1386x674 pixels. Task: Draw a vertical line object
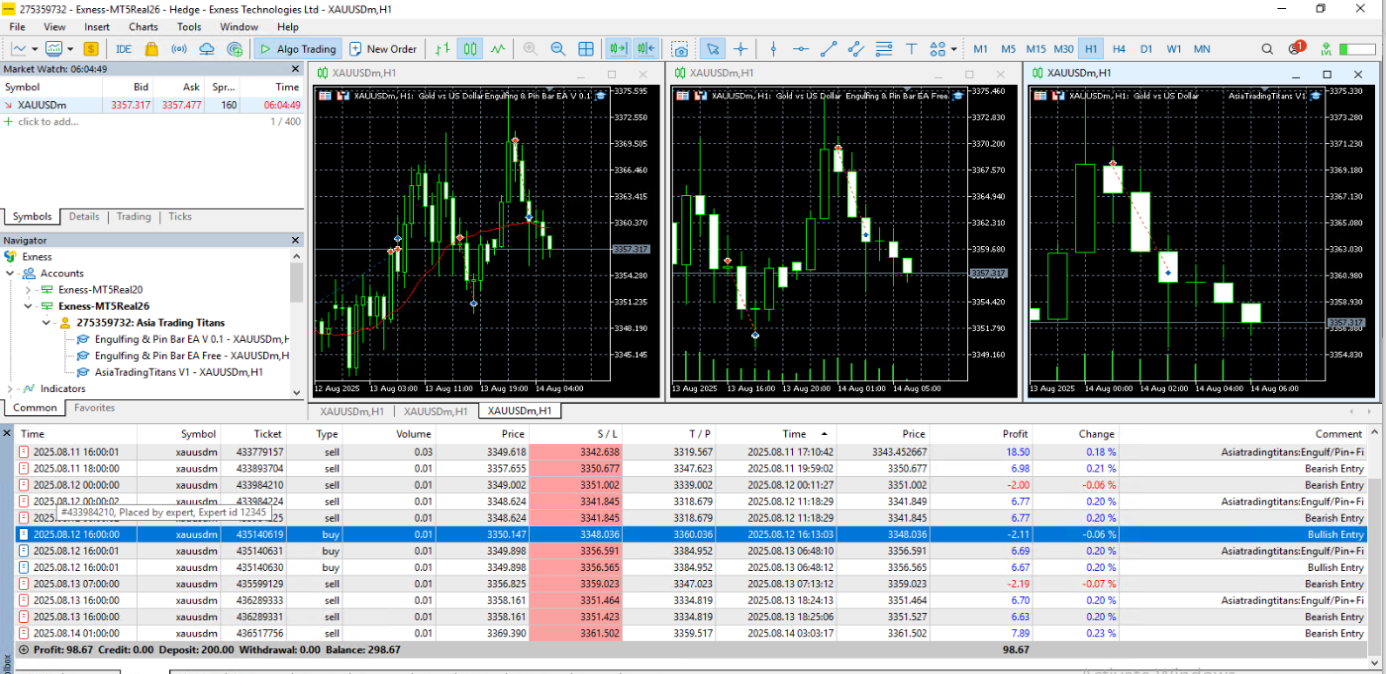(773, 48)
